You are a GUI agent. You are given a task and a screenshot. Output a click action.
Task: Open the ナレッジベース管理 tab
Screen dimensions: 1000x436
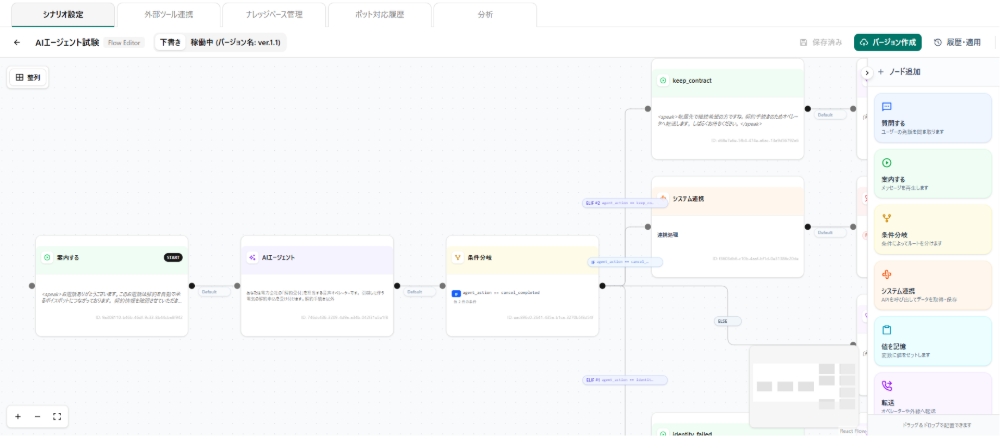(x=274, y=15)
